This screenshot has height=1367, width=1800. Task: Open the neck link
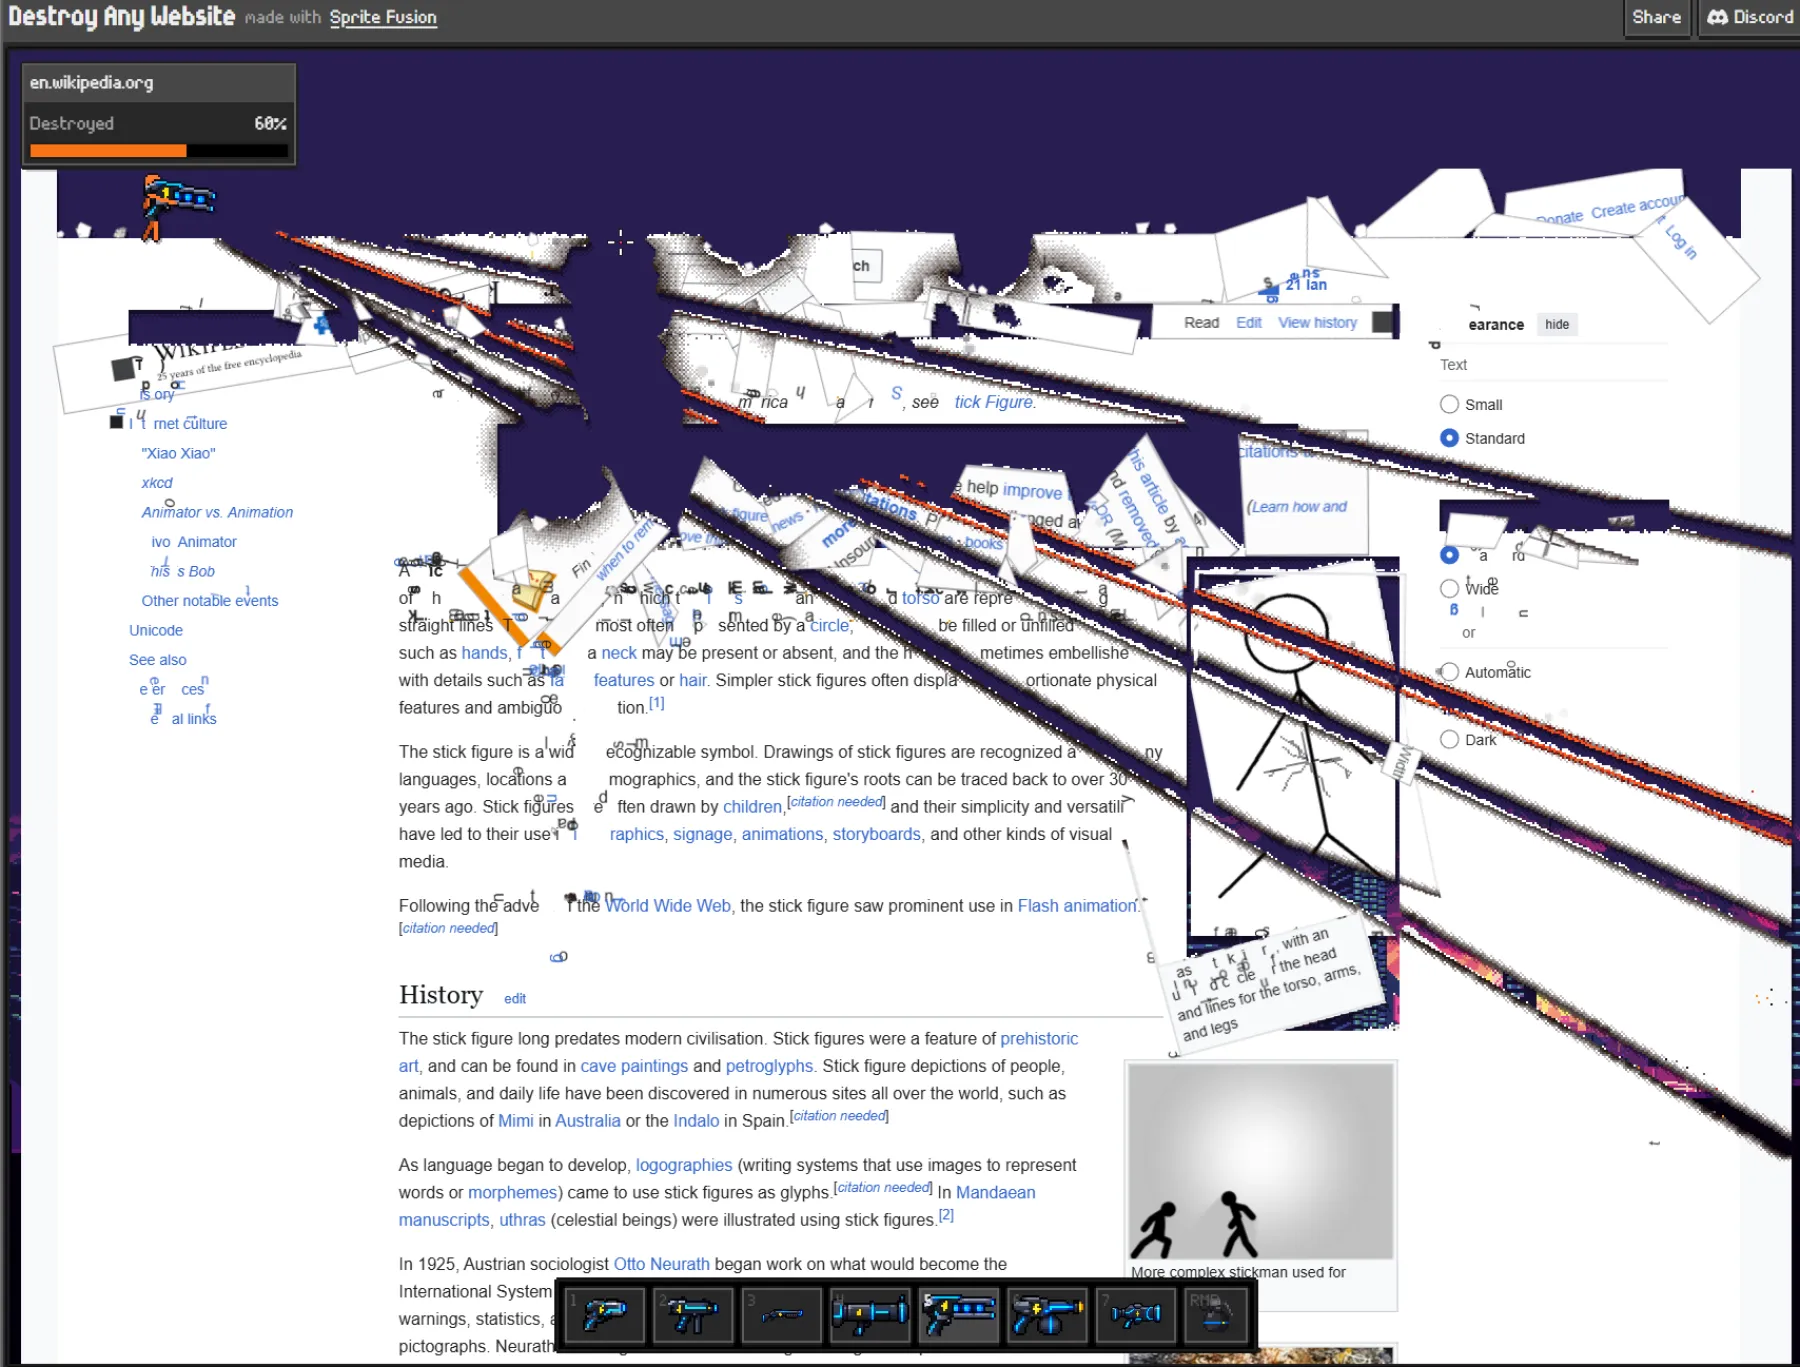coord(619,652)
